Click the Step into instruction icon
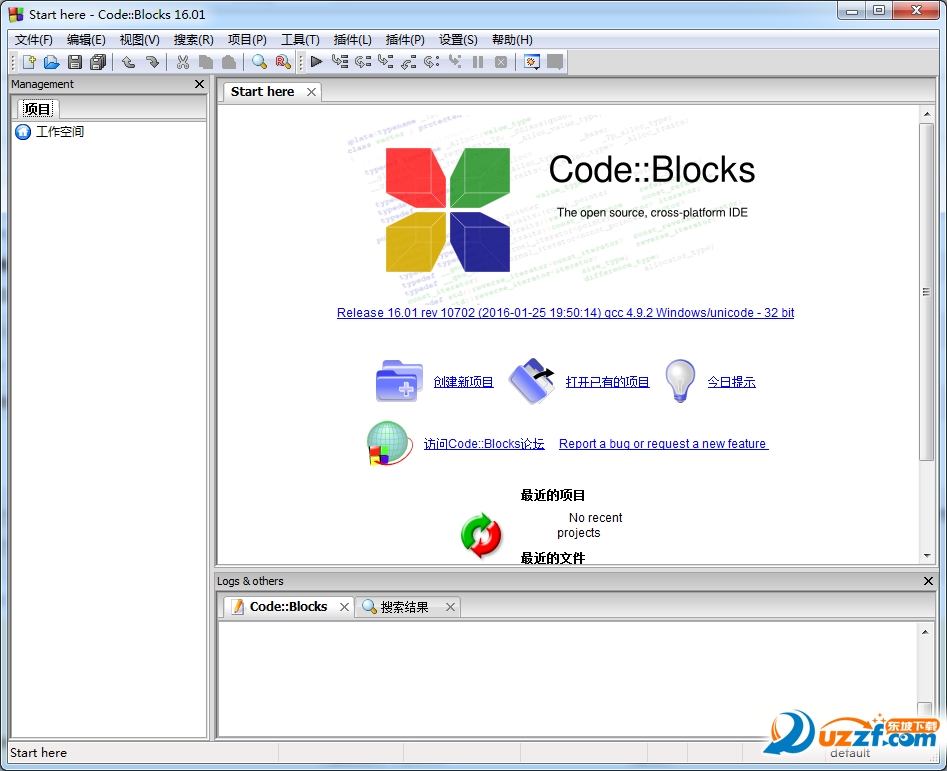This screenshot has height=771, width=947. (x=455, y=61)
